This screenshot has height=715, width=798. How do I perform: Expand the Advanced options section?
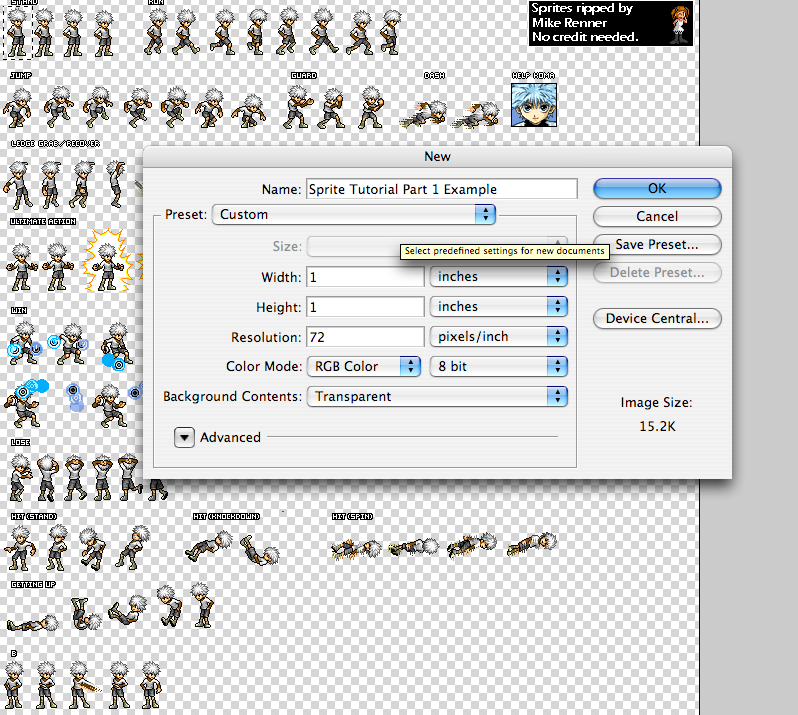click(x=184, y=437)
